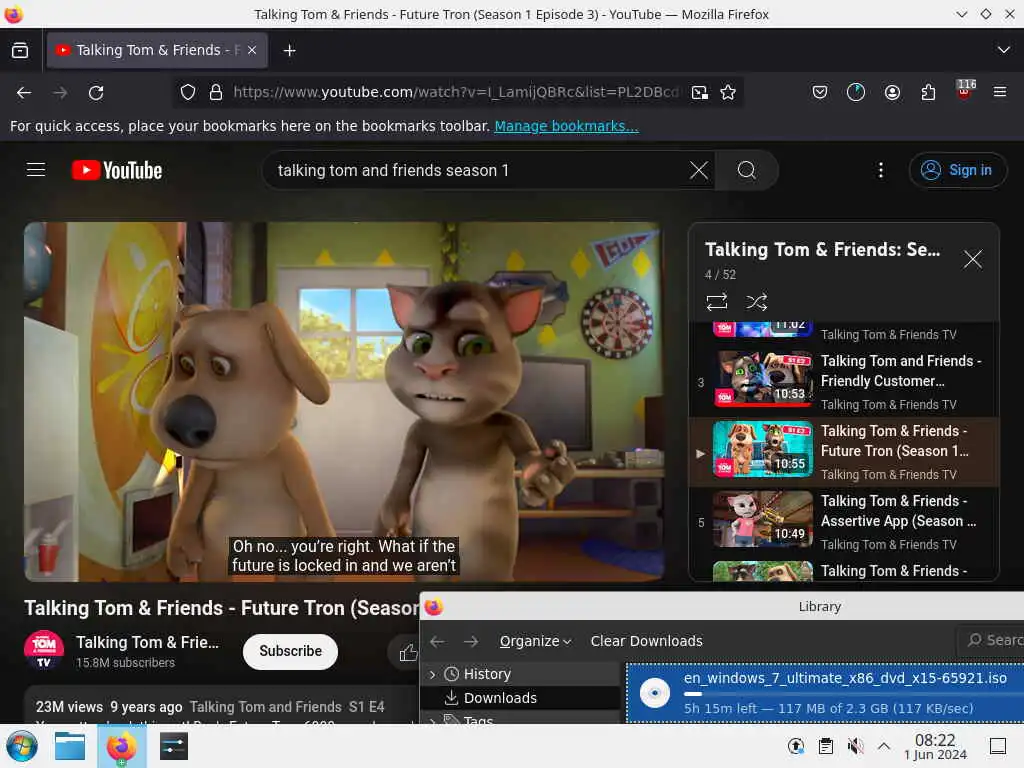Image resolution: width=1024 pixels, height=768 pixels.
Task: Select Downloads in Library sidebar
Action: tap(500, 698)
